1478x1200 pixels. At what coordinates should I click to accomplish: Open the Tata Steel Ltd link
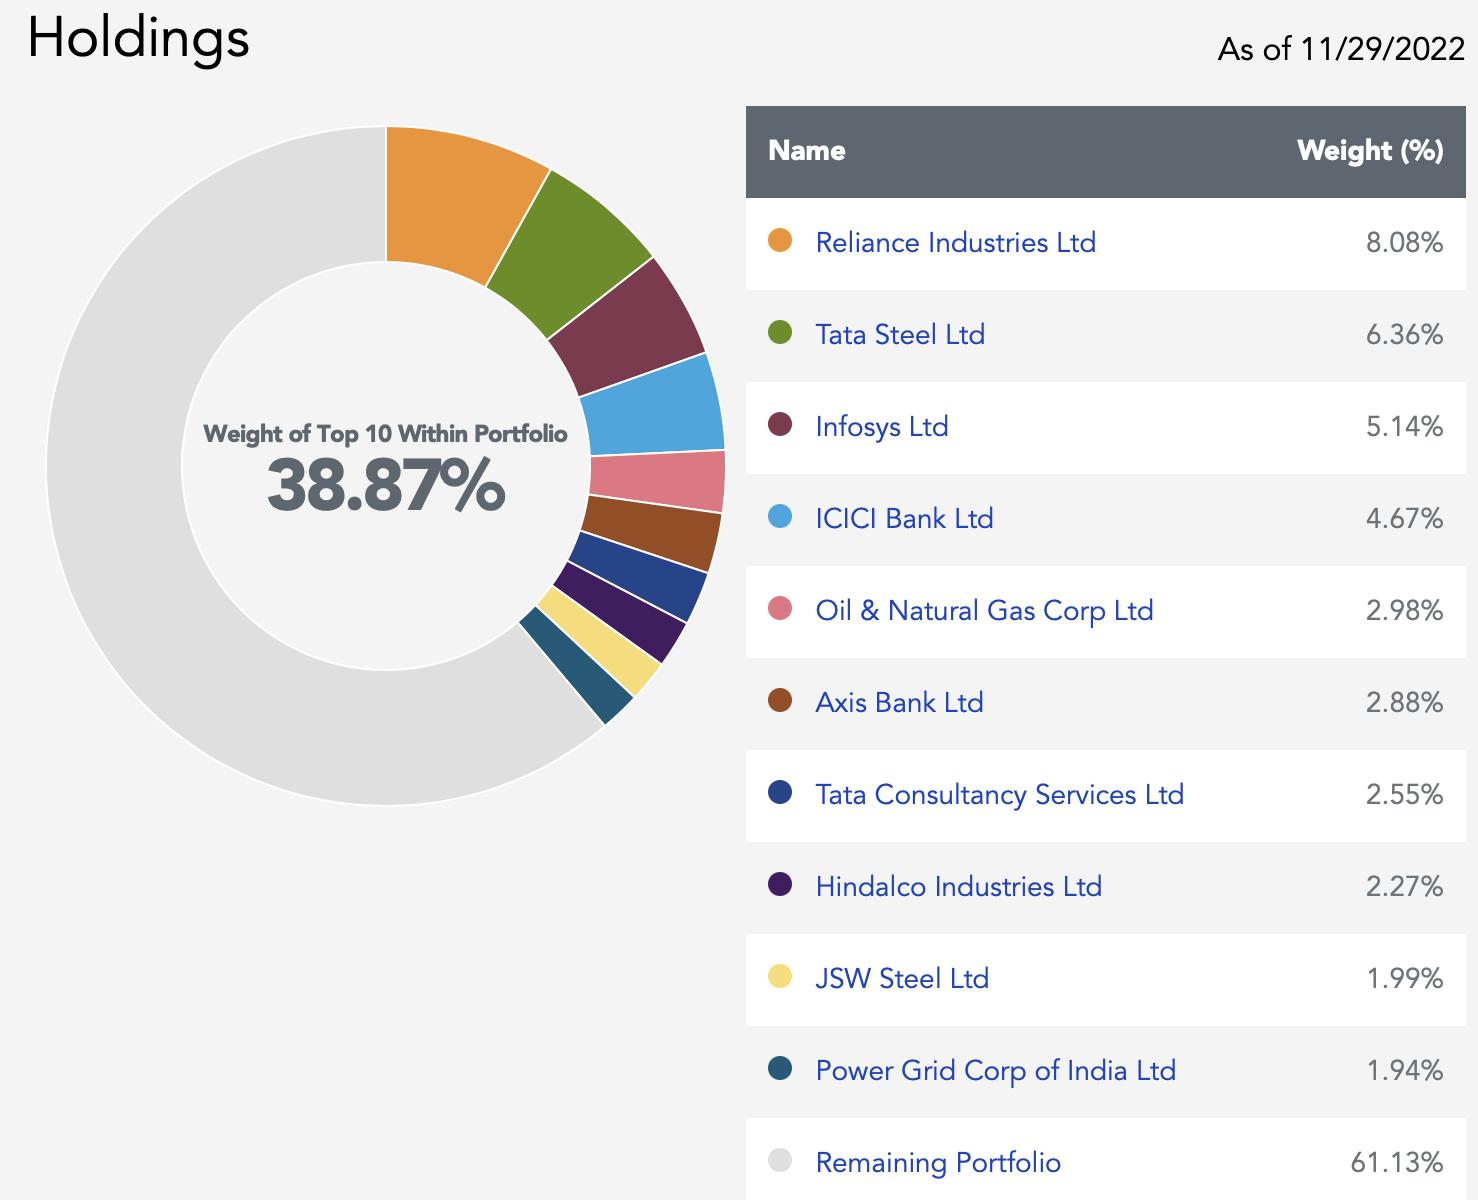[x=900, y=335]
